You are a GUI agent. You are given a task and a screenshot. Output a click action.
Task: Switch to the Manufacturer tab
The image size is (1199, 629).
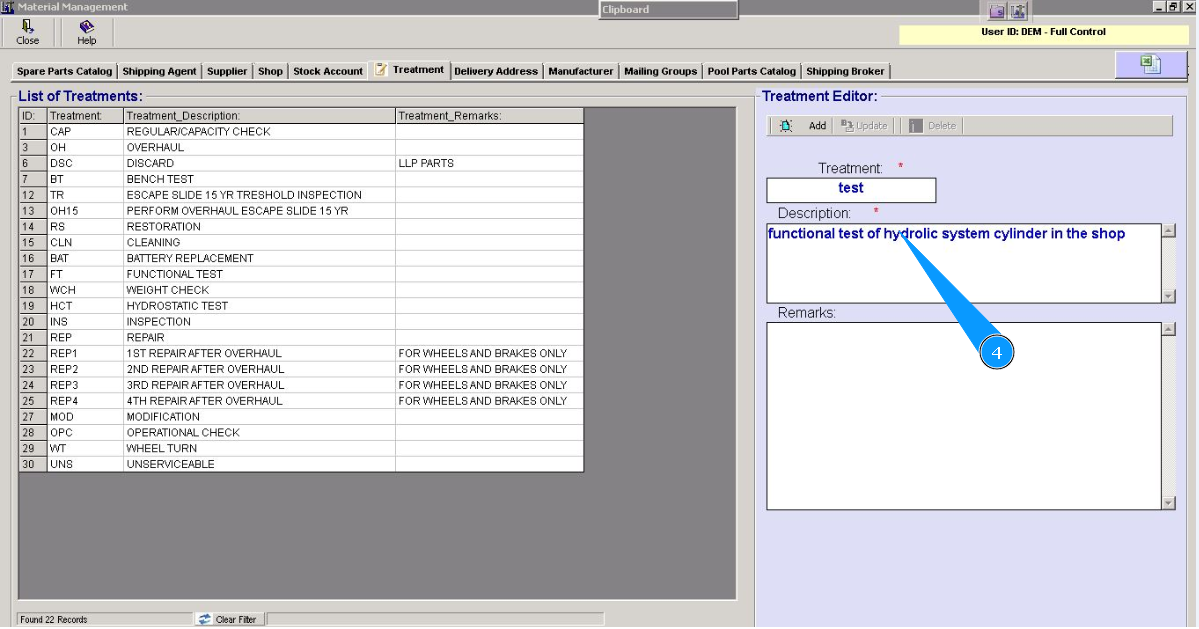tap(580, 71)
